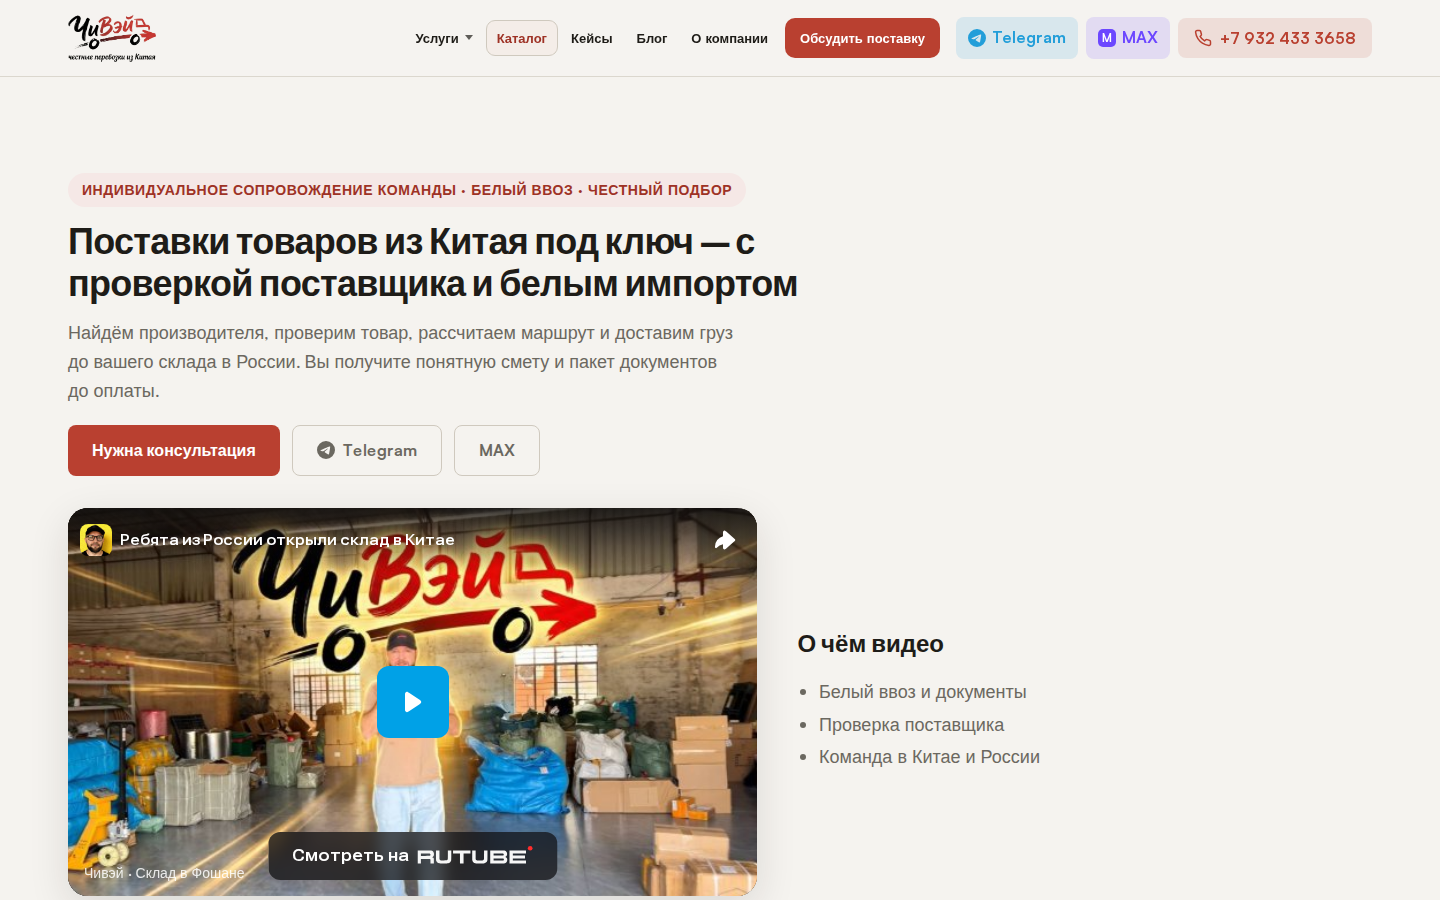Click list item Команда в Китае и России
The width and height of the screenshot is (1440, 900).
(x=930, y=757)
